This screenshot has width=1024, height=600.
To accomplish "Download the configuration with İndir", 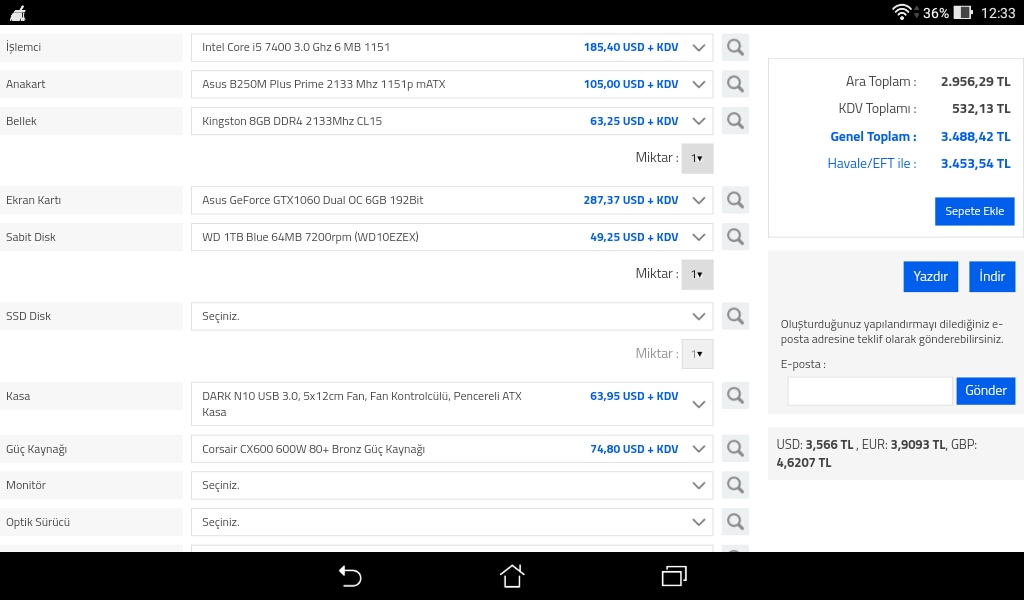I will [992, 277].
